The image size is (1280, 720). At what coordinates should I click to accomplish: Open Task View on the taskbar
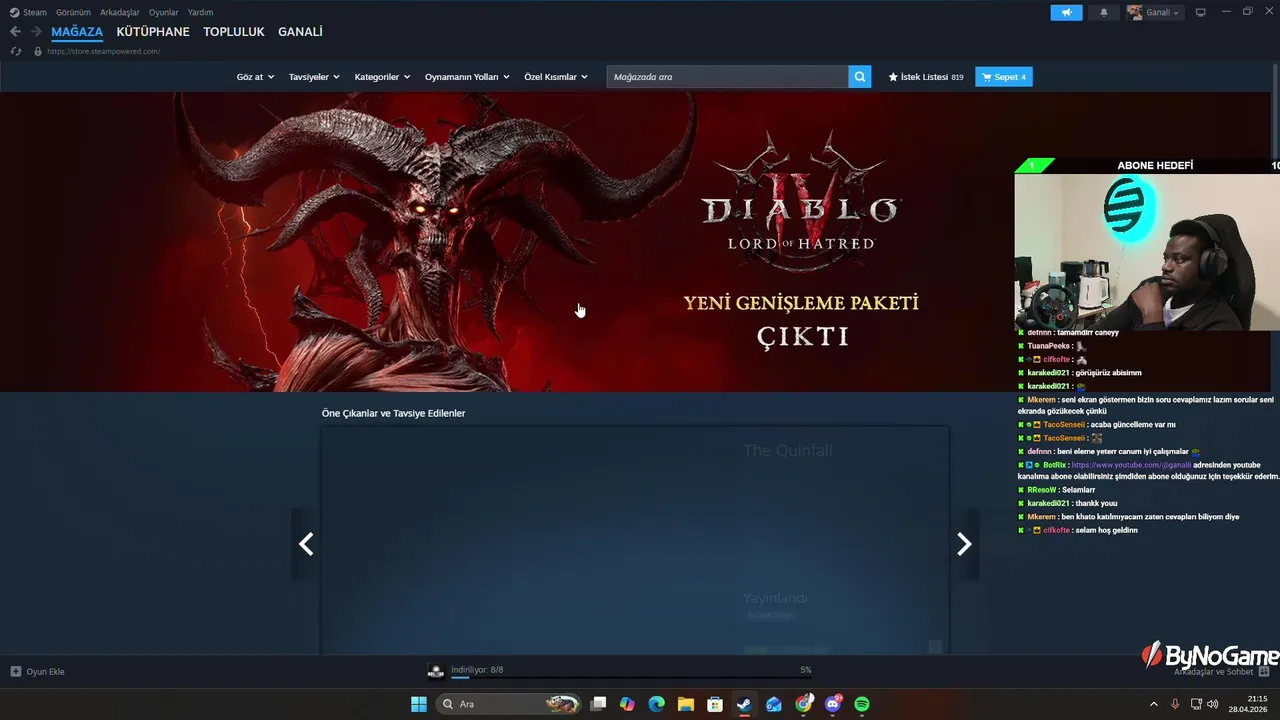(598, 704)
